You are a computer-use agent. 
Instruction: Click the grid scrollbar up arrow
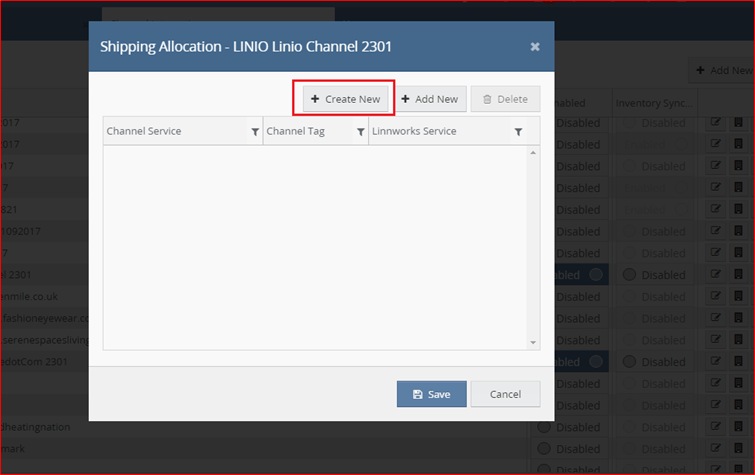point(533,153)
